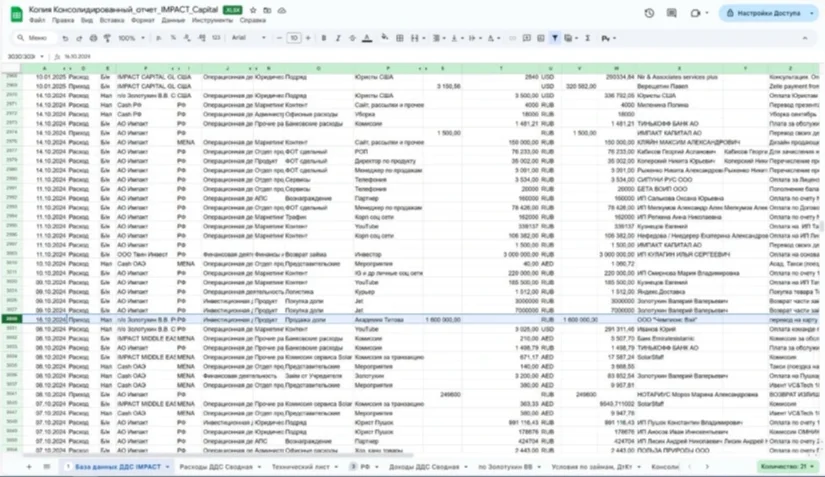Edit the font size field showing 10

coord(294,38)
